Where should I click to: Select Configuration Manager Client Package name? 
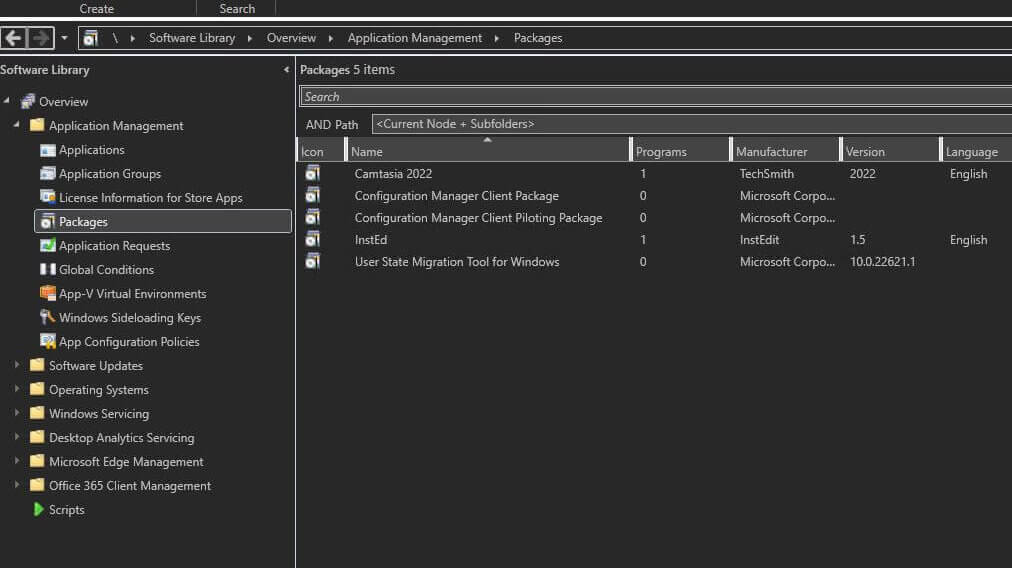coord(456,196)
